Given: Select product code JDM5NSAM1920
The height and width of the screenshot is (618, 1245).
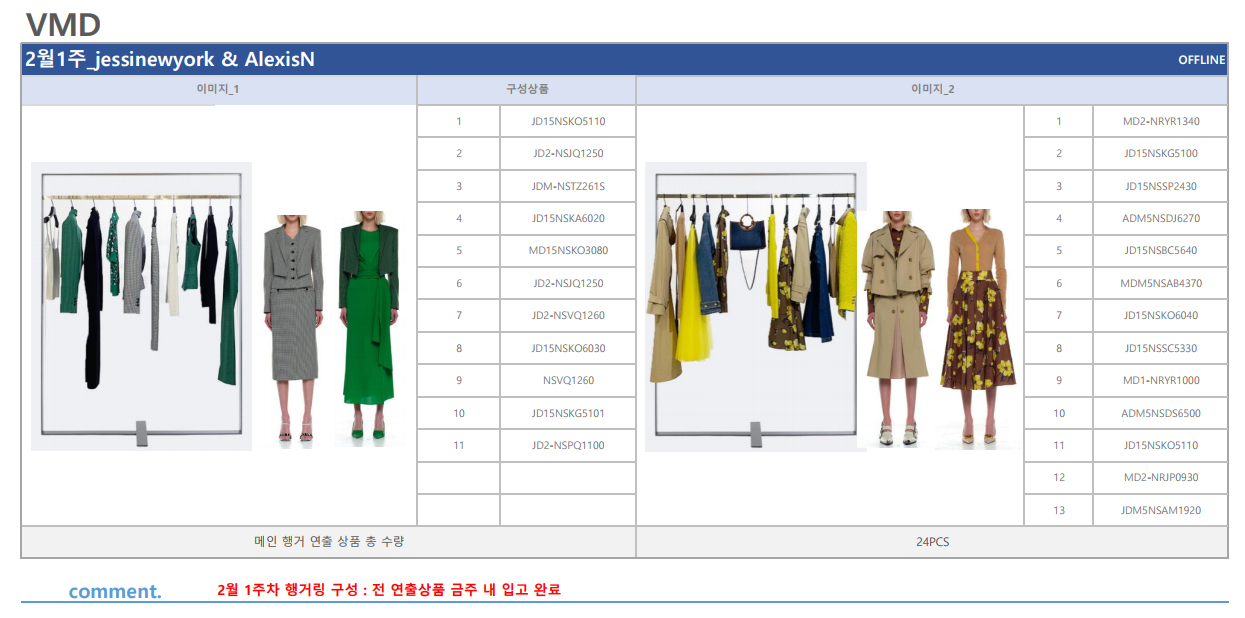Looking at the screenshot, I should (1161, 510).
